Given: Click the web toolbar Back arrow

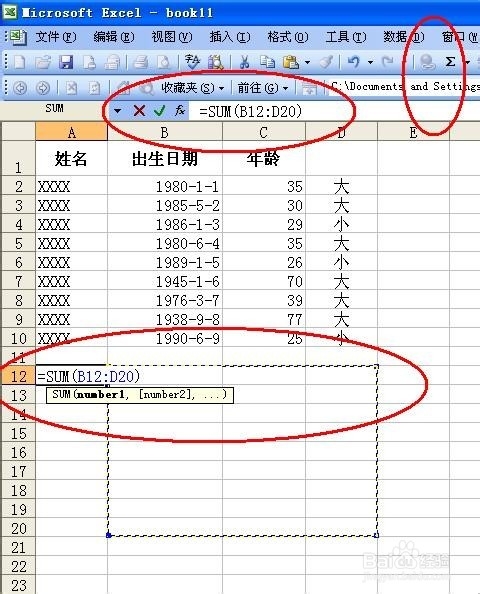Looking at the screenshot, I should click(x=20, y=88).
